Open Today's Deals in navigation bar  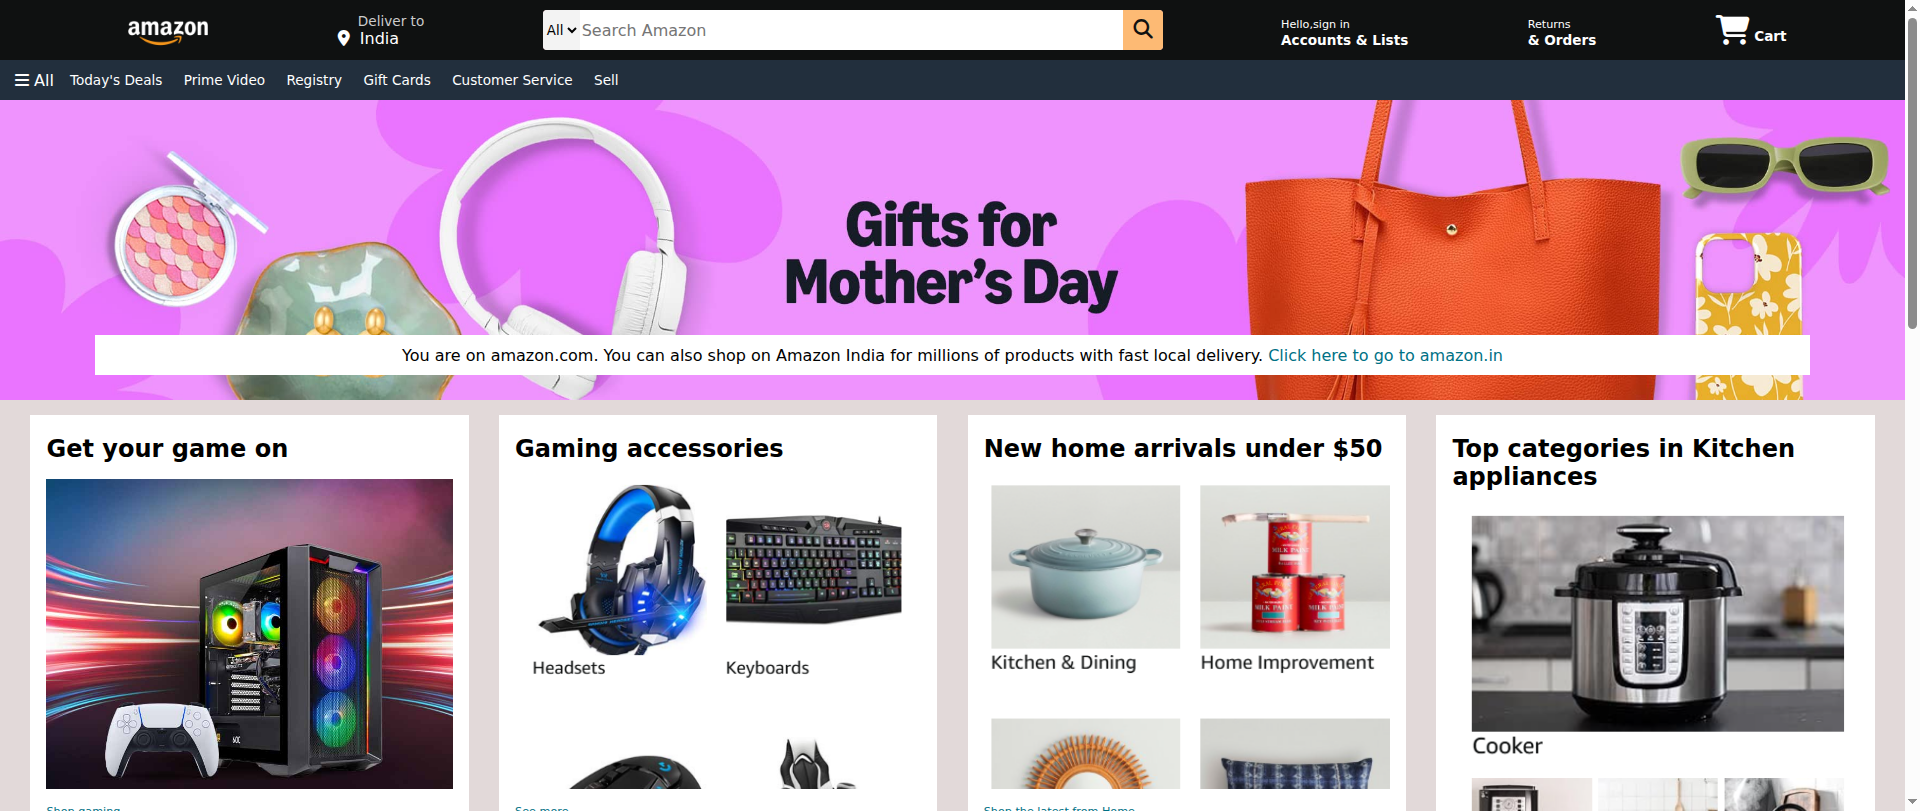coord(116,80)
